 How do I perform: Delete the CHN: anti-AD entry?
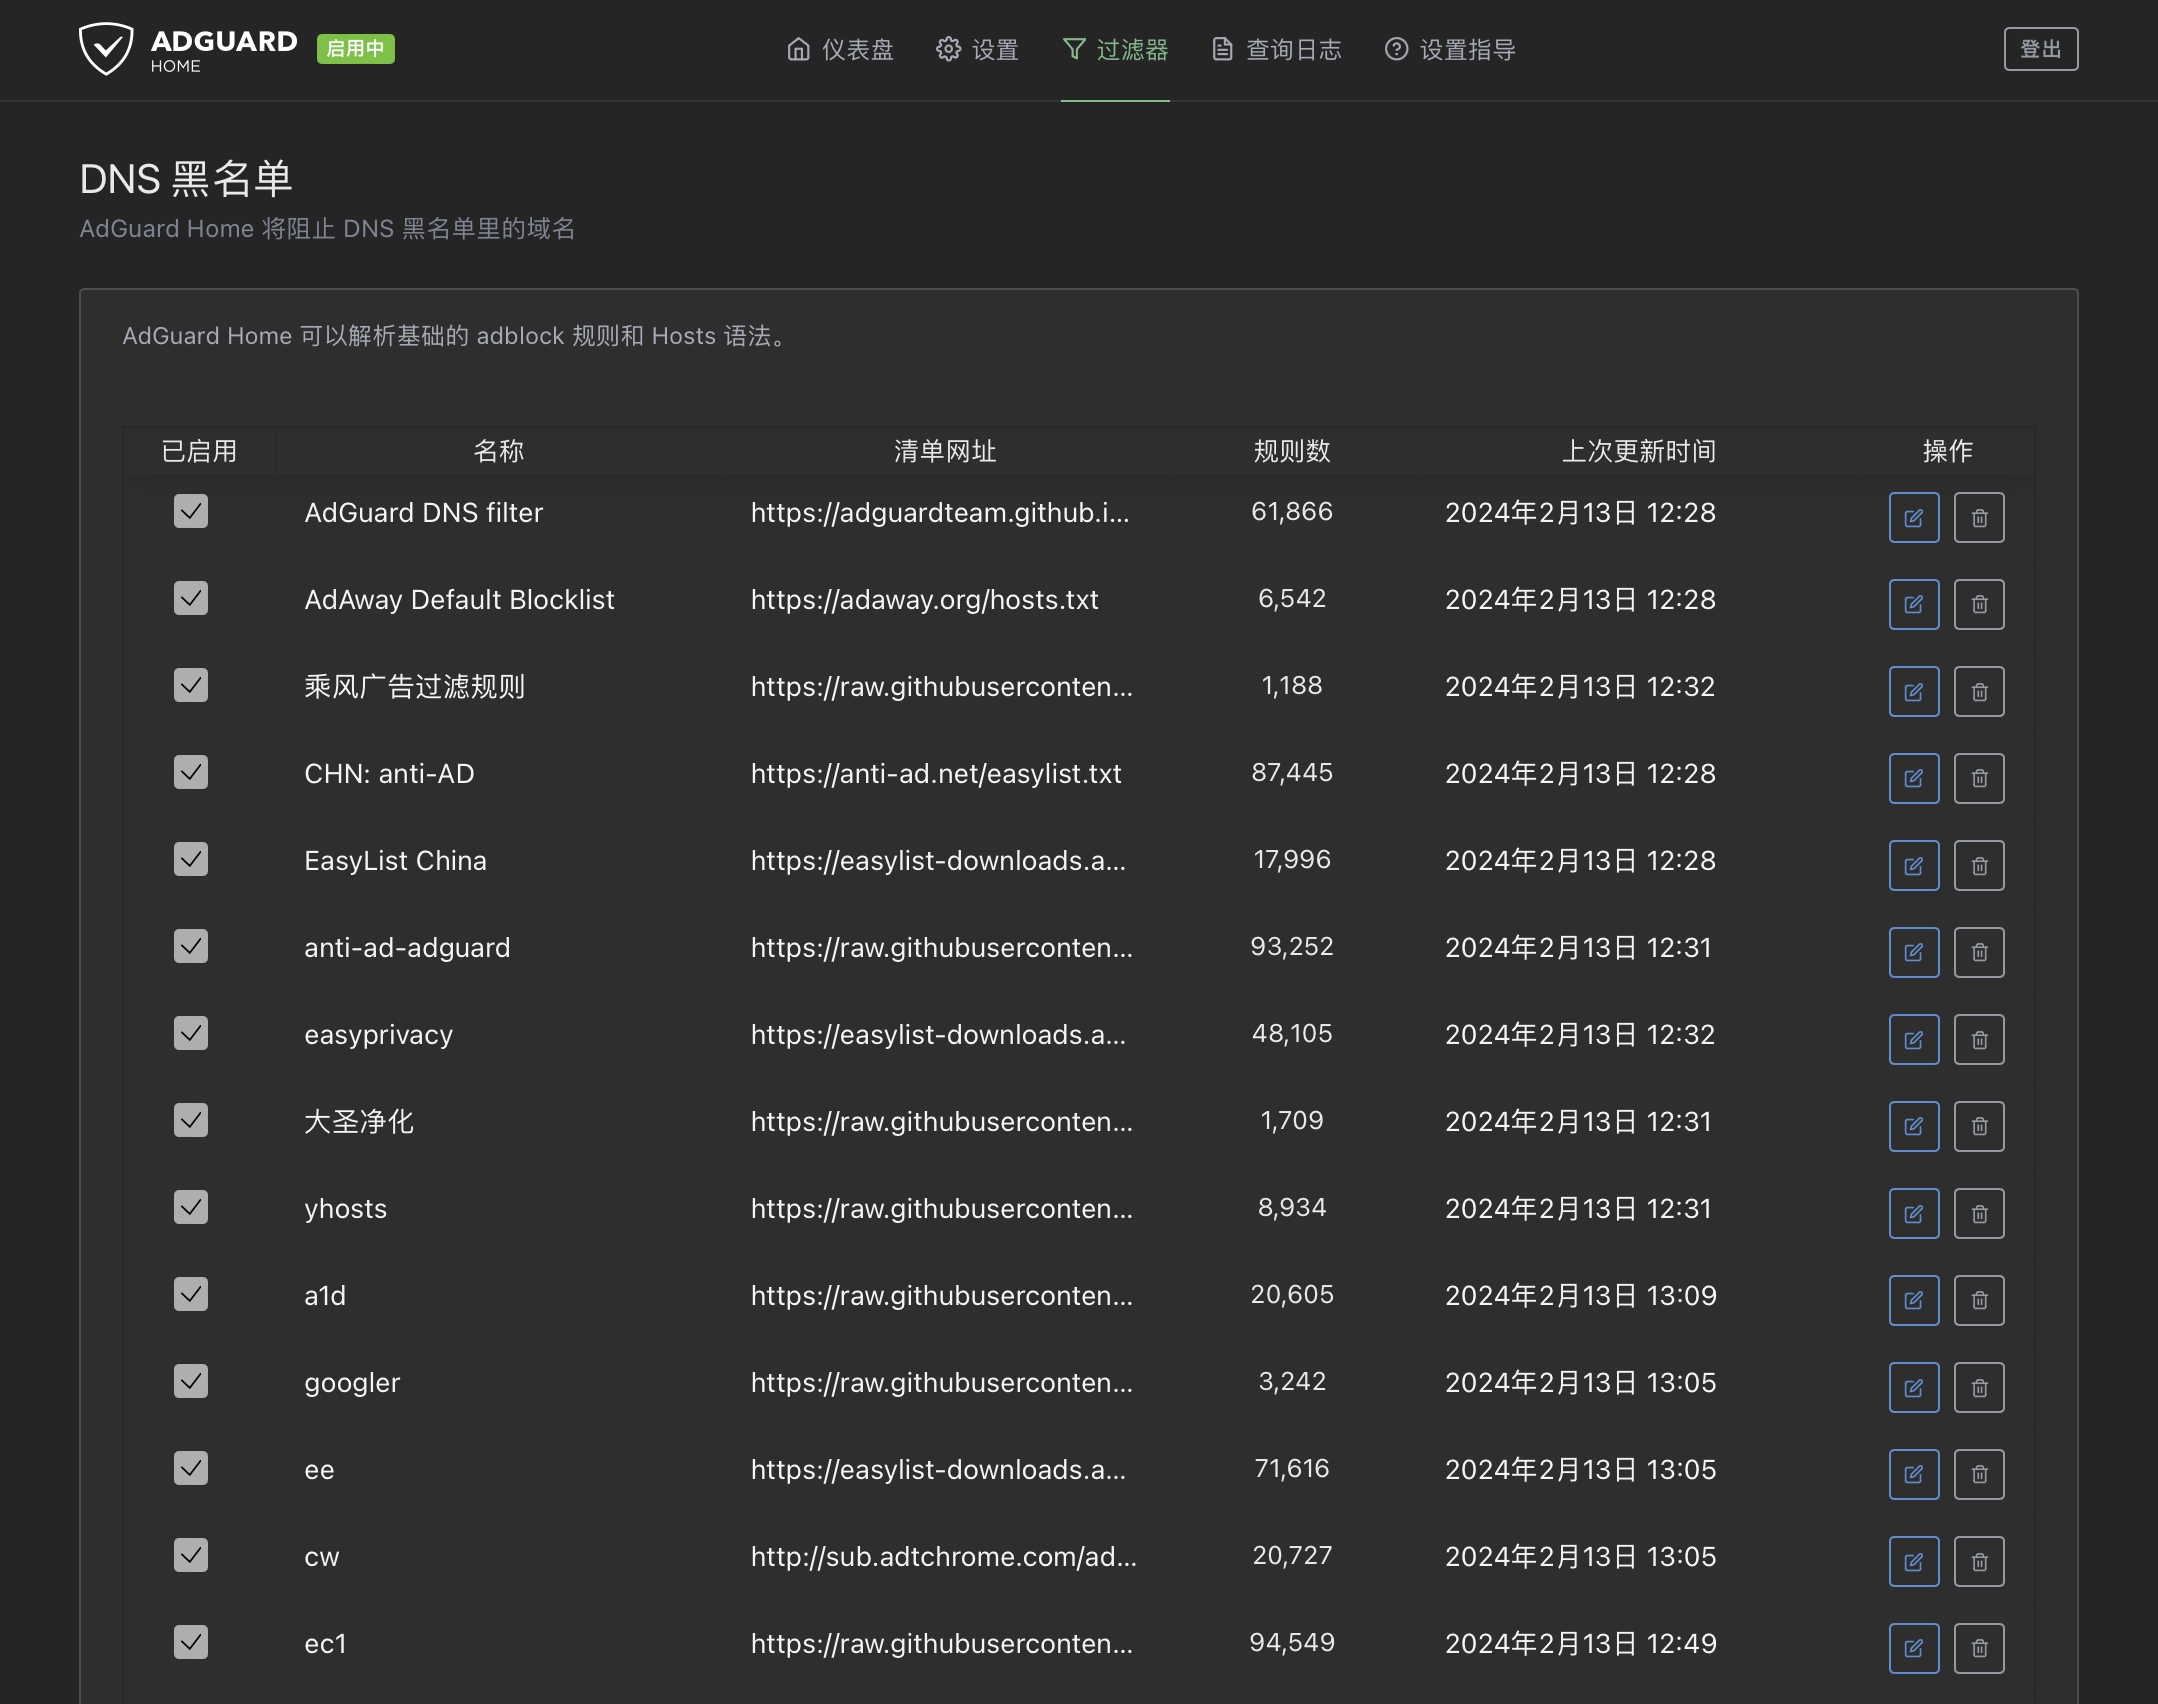tap(1979, 778)
